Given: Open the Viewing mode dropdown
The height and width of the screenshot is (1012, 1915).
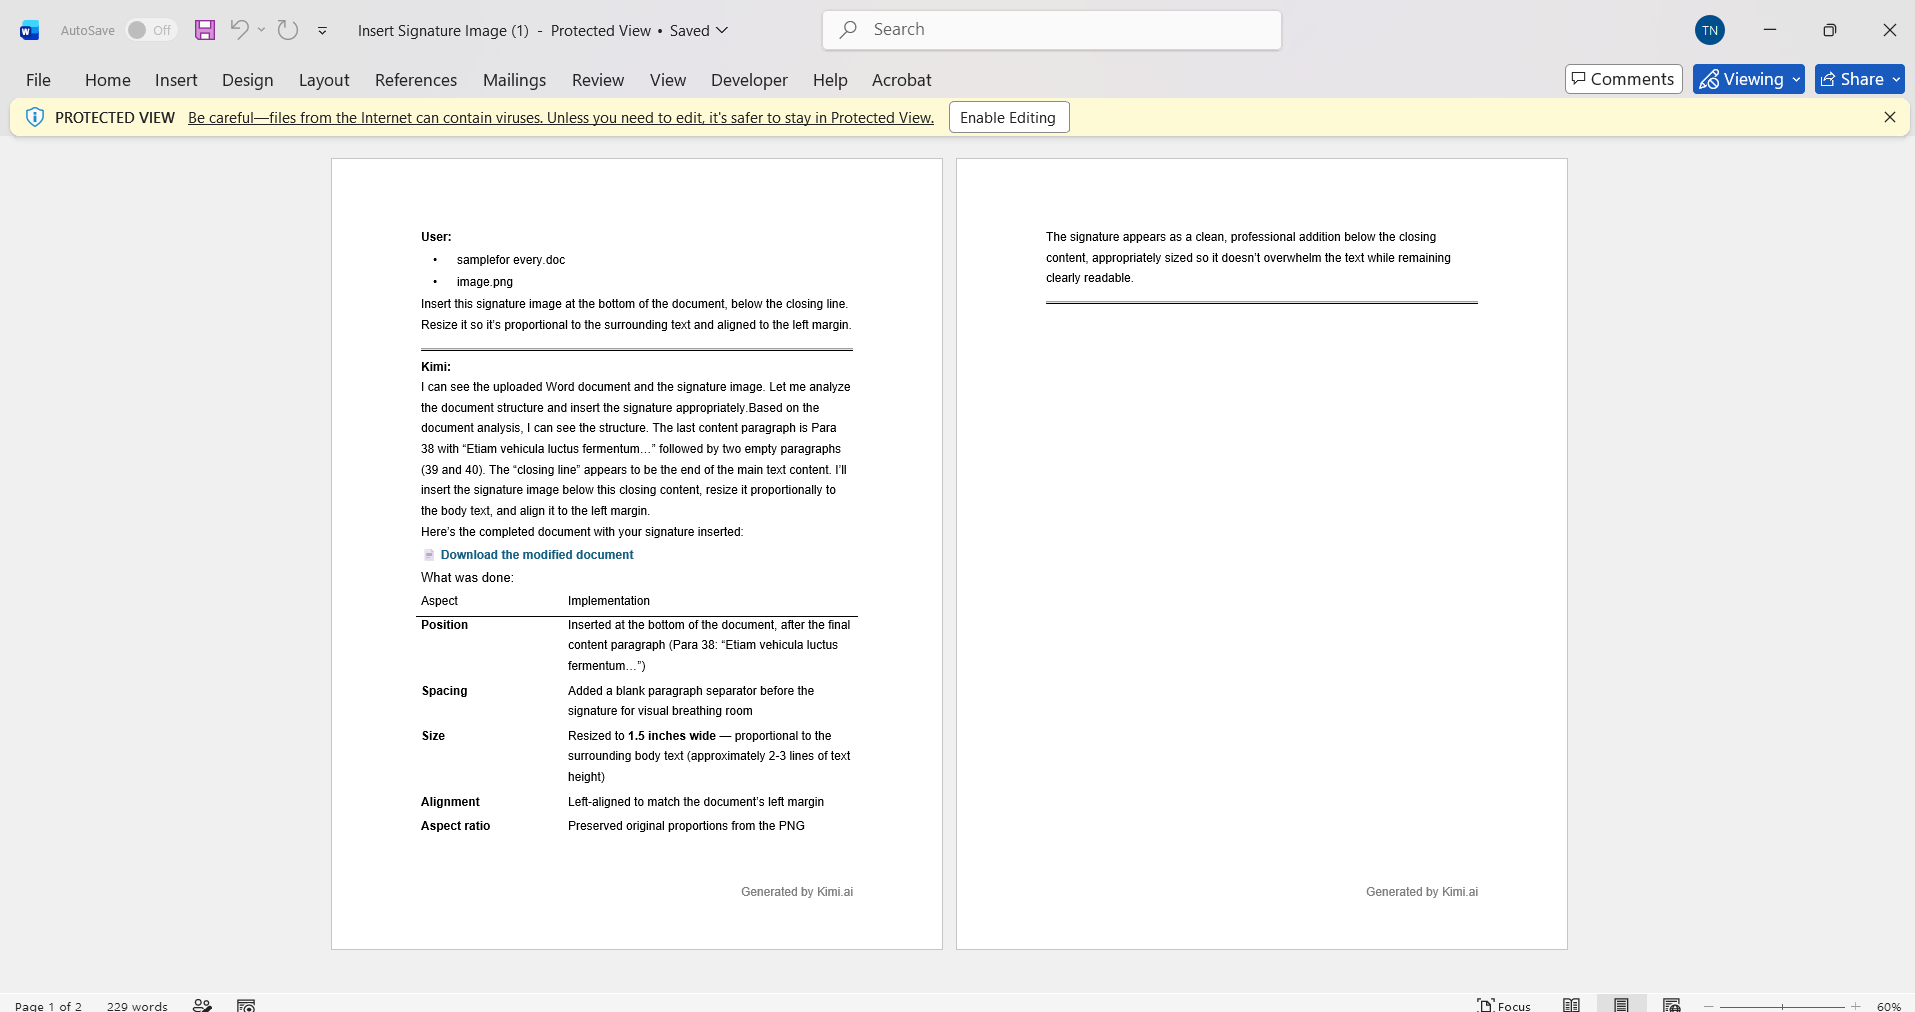Looking at the screenshot, I should coord(1748,79).
